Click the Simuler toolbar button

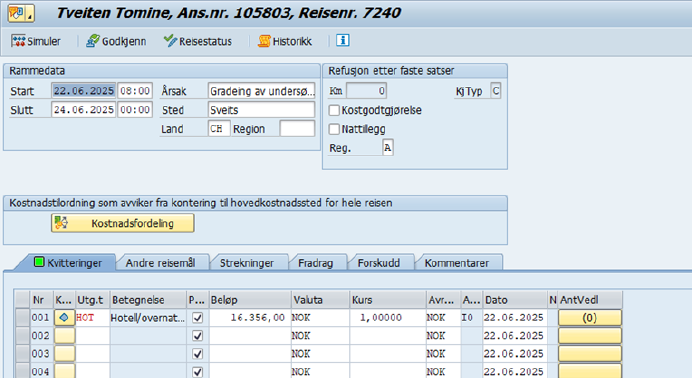(x=36, y=41)
